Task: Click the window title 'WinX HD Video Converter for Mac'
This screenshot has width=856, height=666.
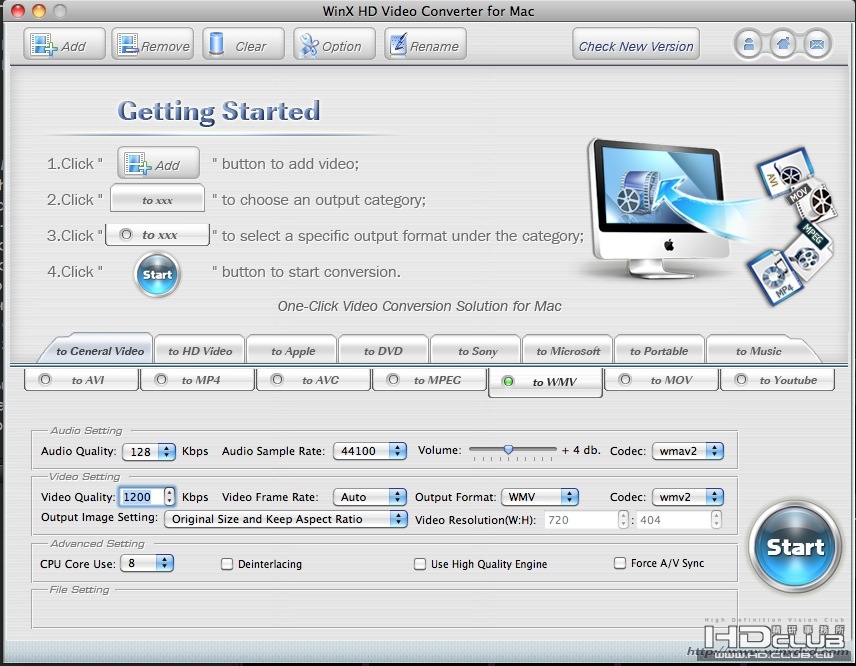Action: pyautogui.click(x=428, y=11)
